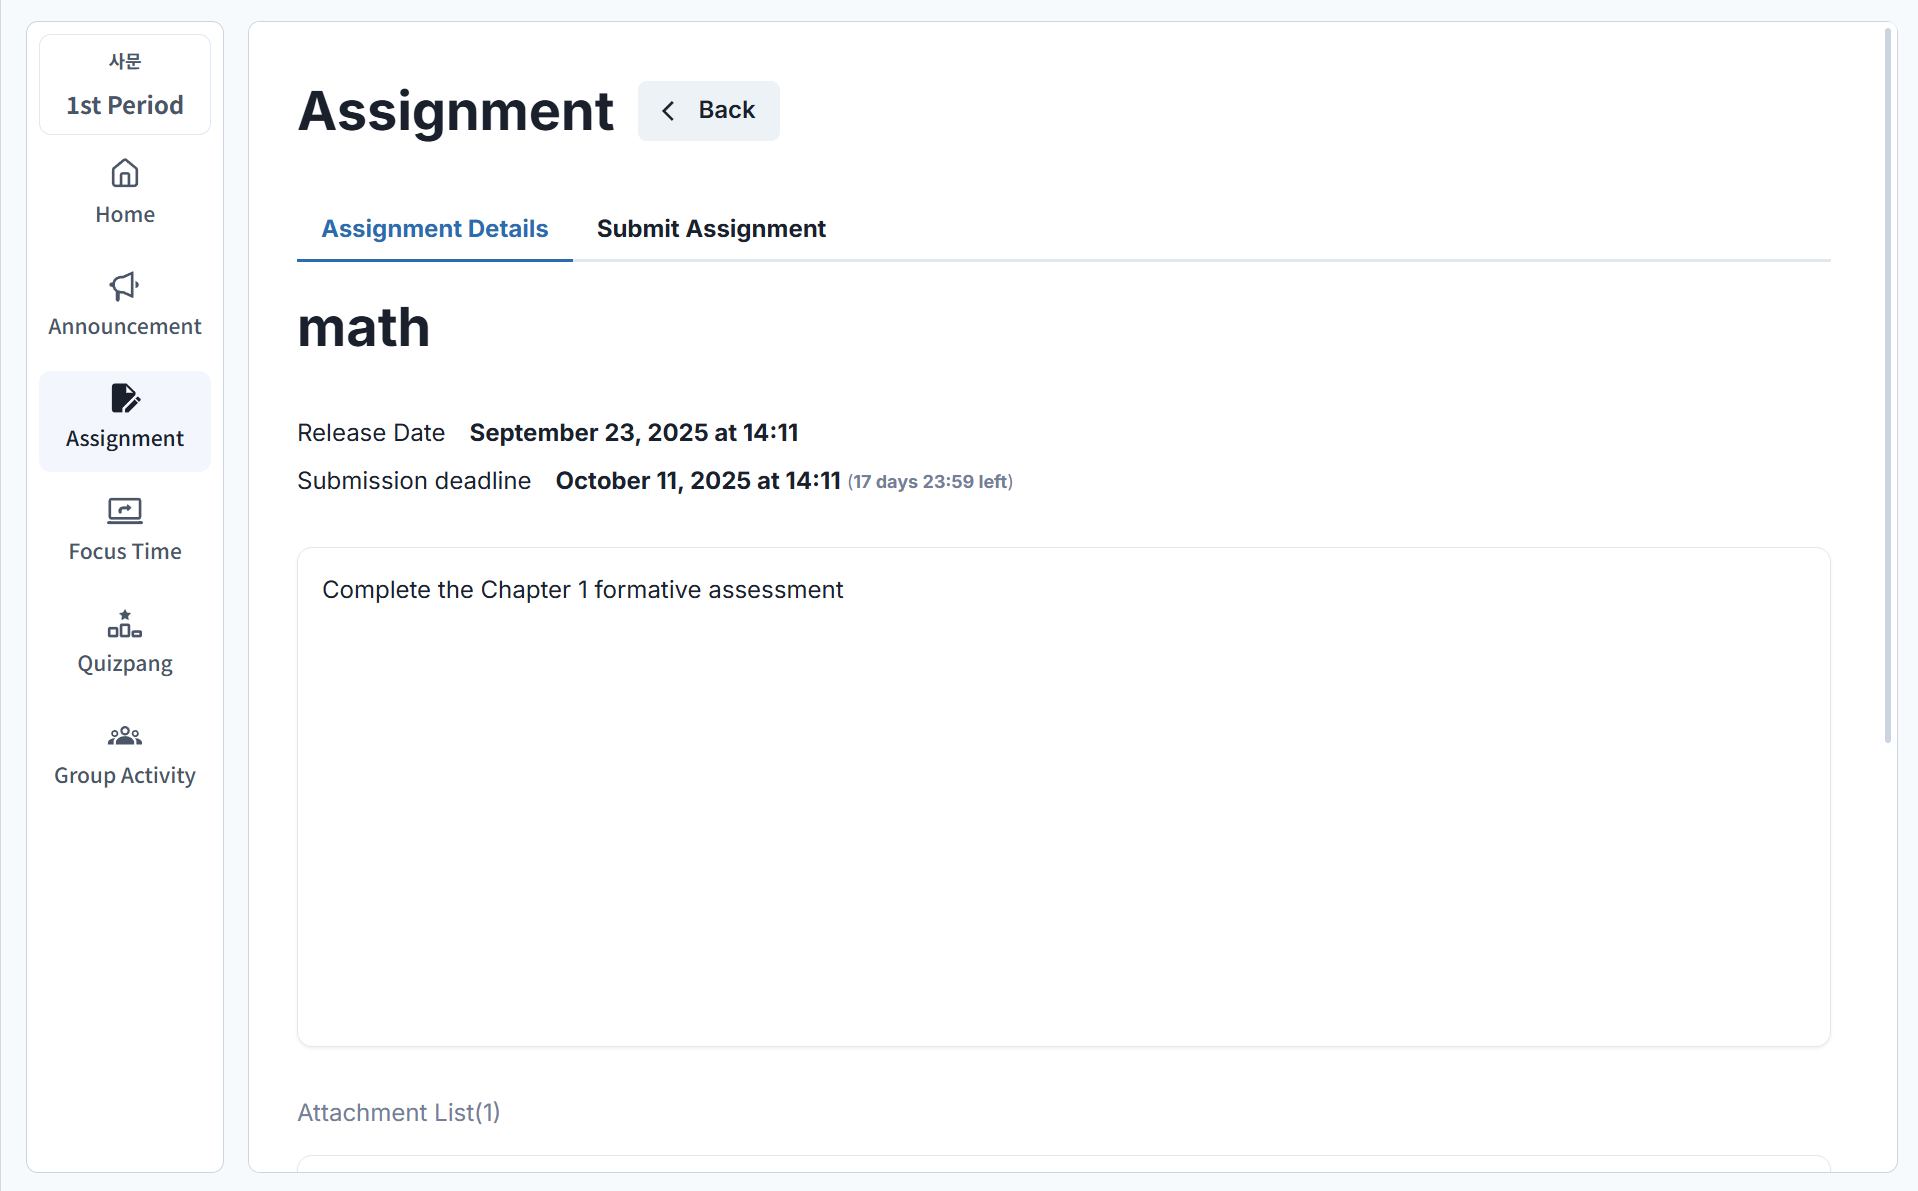Click the Assignment pencil-document icon

125,398
